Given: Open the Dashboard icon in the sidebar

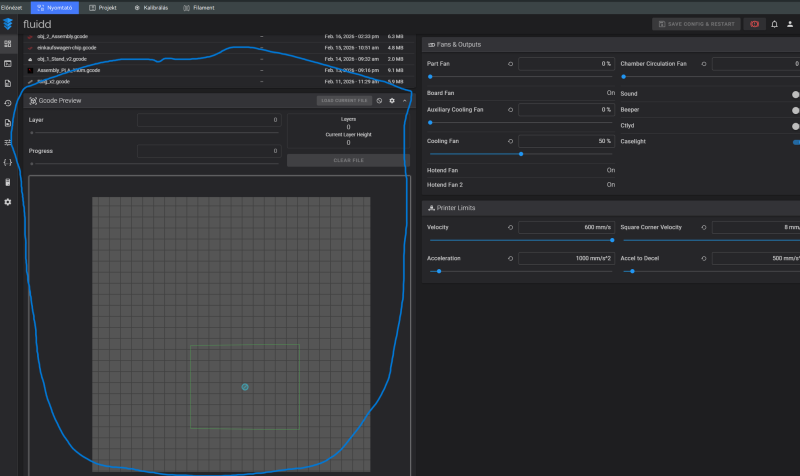Looking at the screenshot, I should pos(8,44).
